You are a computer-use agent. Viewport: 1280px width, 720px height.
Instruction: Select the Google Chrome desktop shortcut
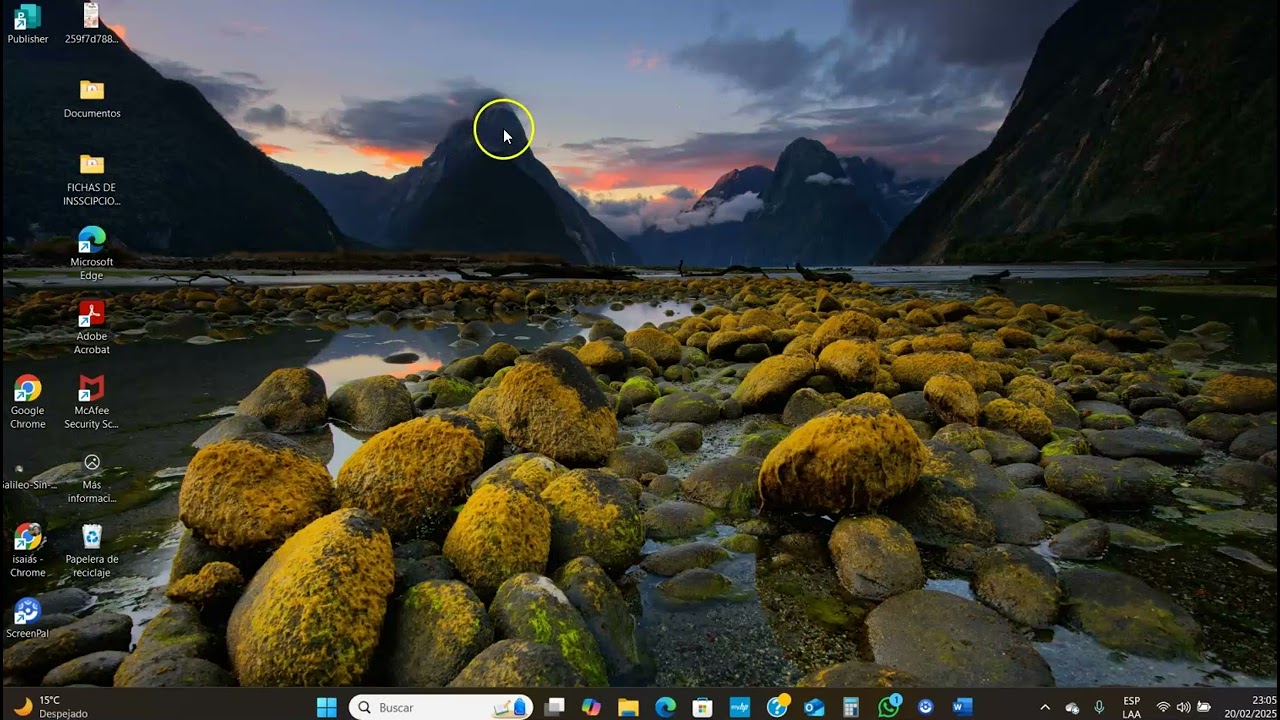[x=28, y=402]
